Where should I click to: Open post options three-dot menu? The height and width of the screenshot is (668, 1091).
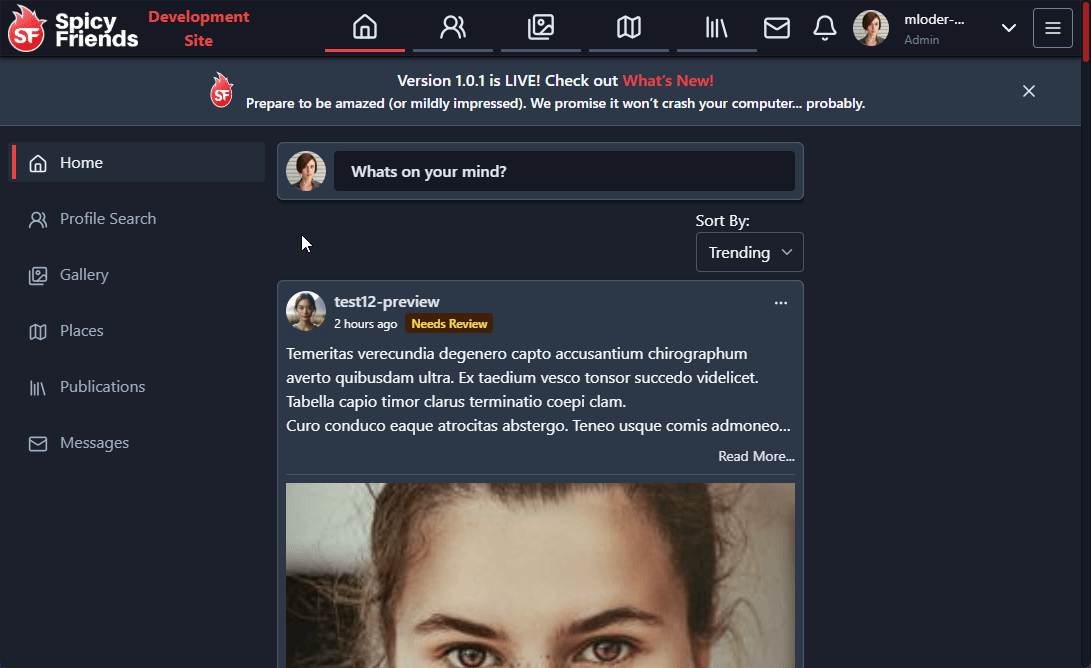pos(781,303)
